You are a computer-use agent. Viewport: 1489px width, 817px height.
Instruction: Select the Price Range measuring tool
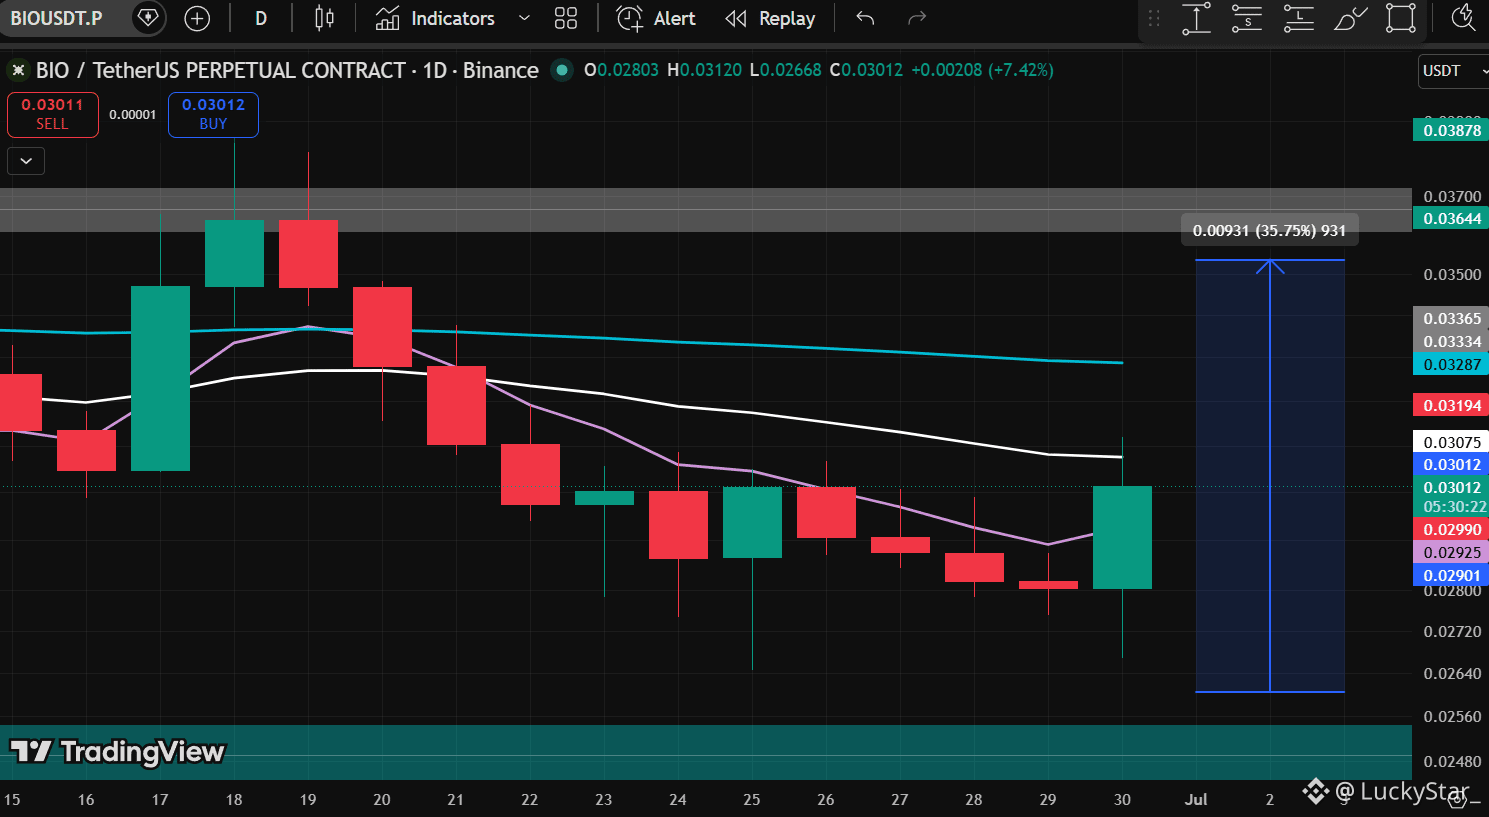click(1197, 18)
